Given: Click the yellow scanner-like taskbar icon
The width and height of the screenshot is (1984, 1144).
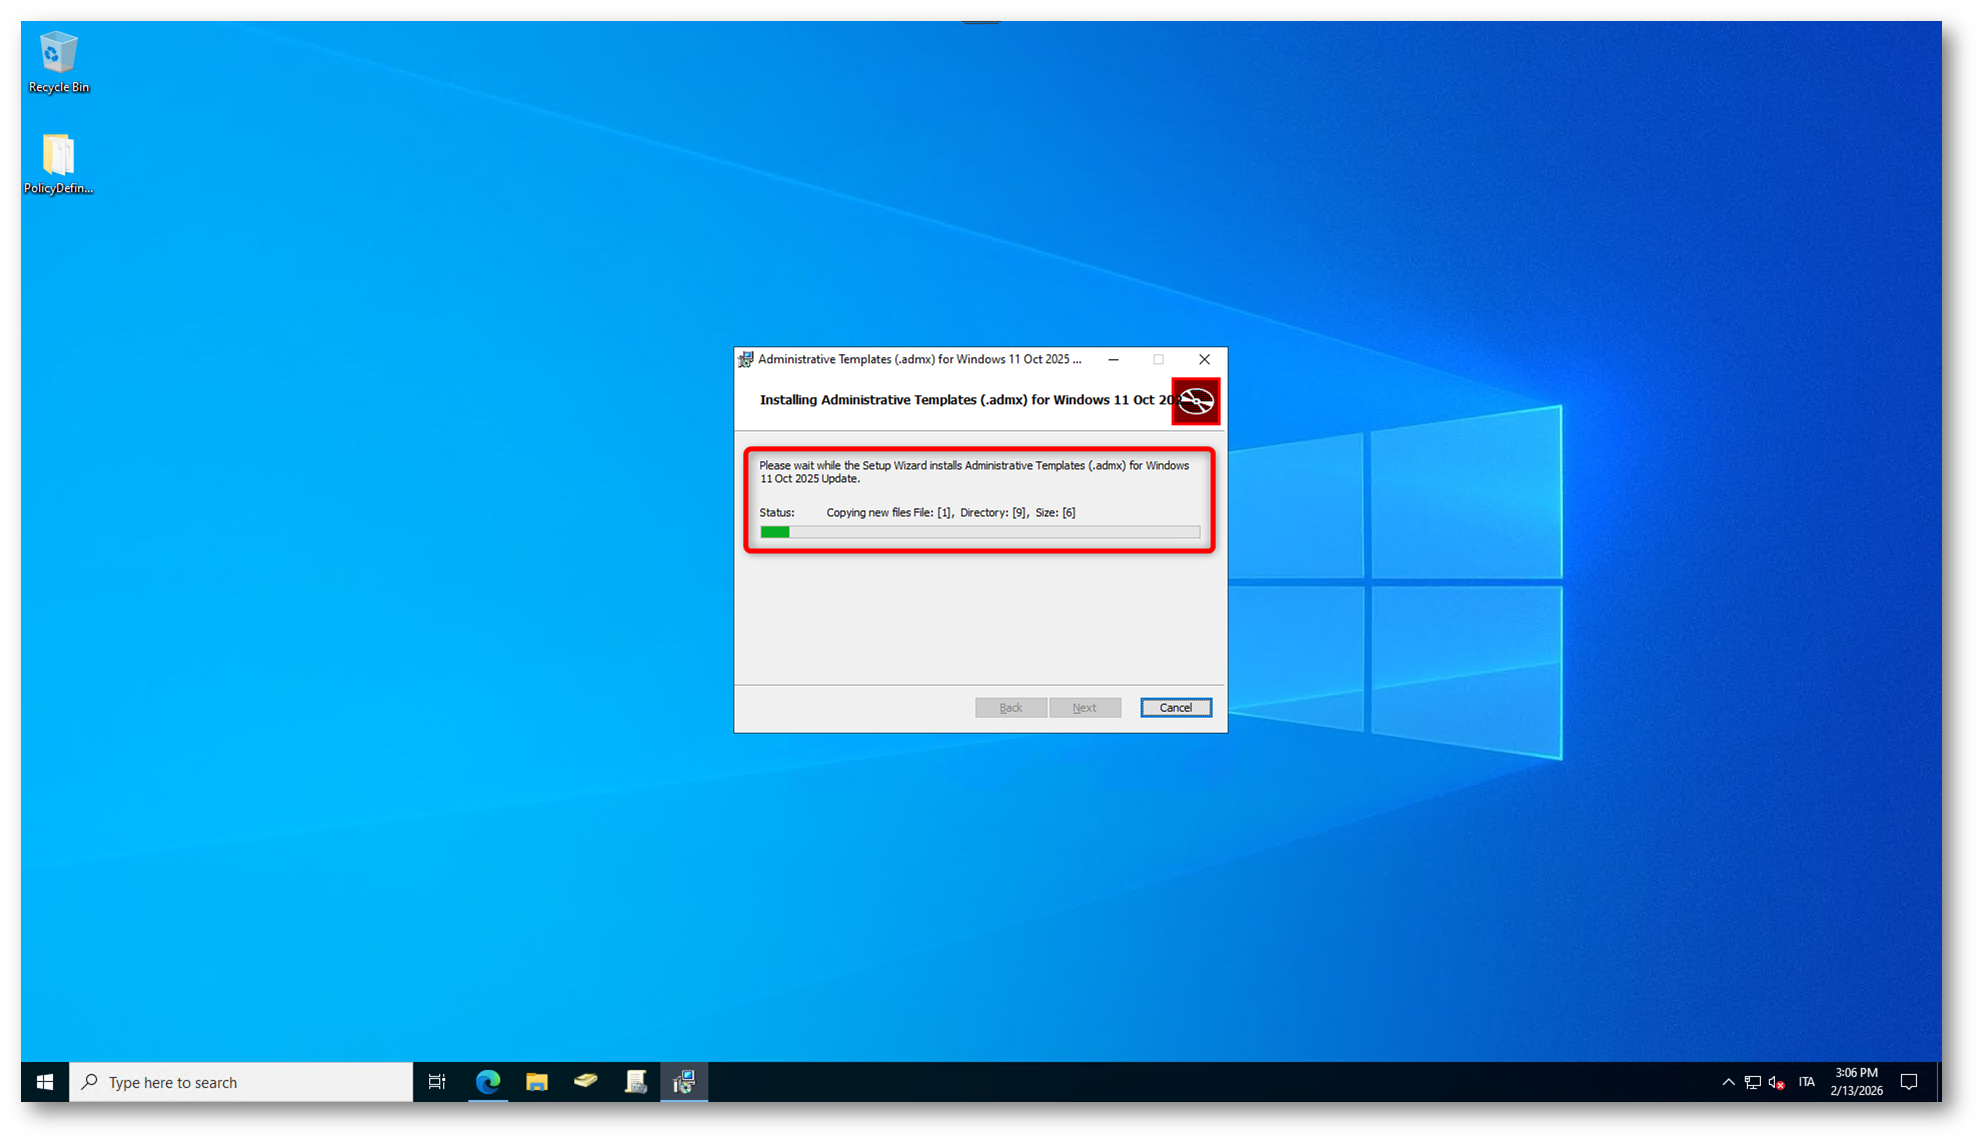Looking at the screenshot, I should pos(586,1082).
